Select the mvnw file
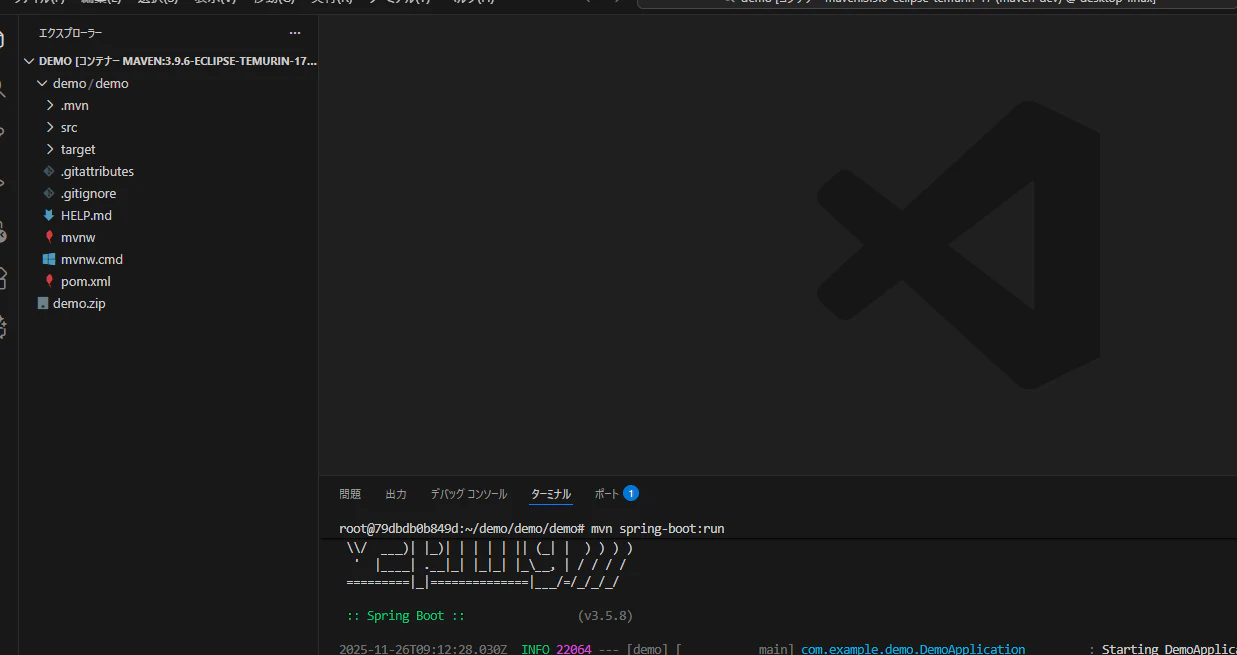Viewport: 1237px width, 655px height. coord(78,237)
